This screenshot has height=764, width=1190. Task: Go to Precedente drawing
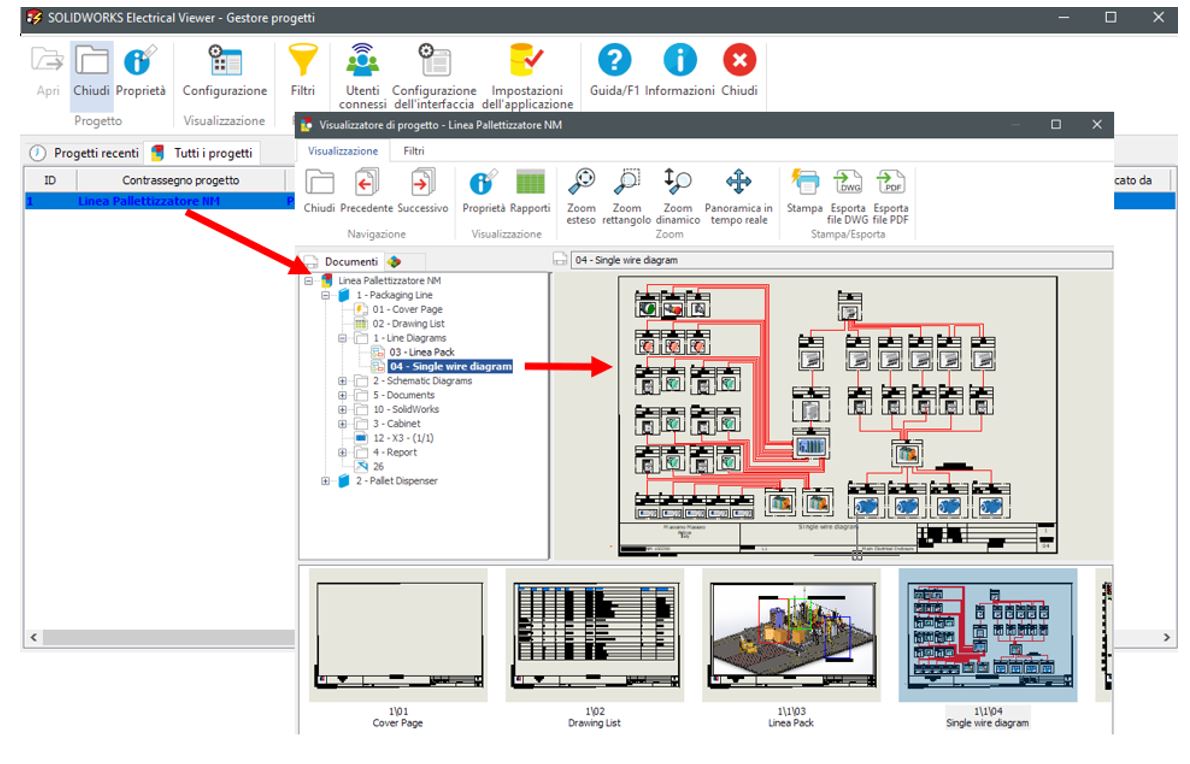coord(367,191)
